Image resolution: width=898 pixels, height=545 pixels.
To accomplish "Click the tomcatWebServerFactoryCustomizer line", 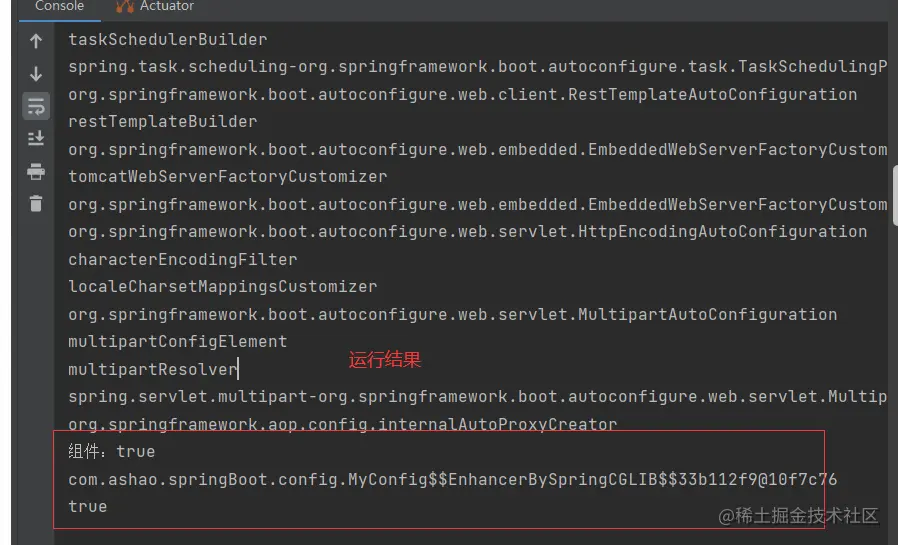I will tap(227, 177).
